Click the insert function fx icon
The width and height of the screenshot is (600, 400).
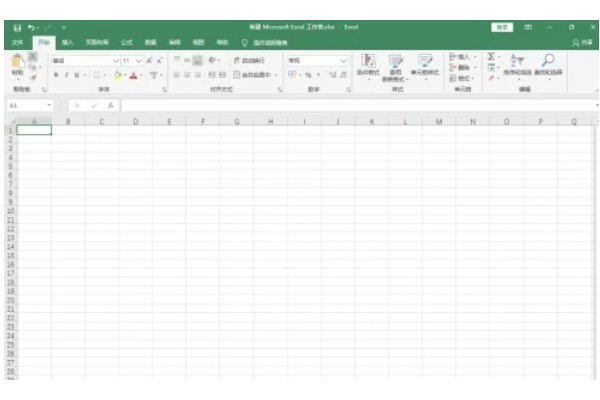(x=111, y=106)
